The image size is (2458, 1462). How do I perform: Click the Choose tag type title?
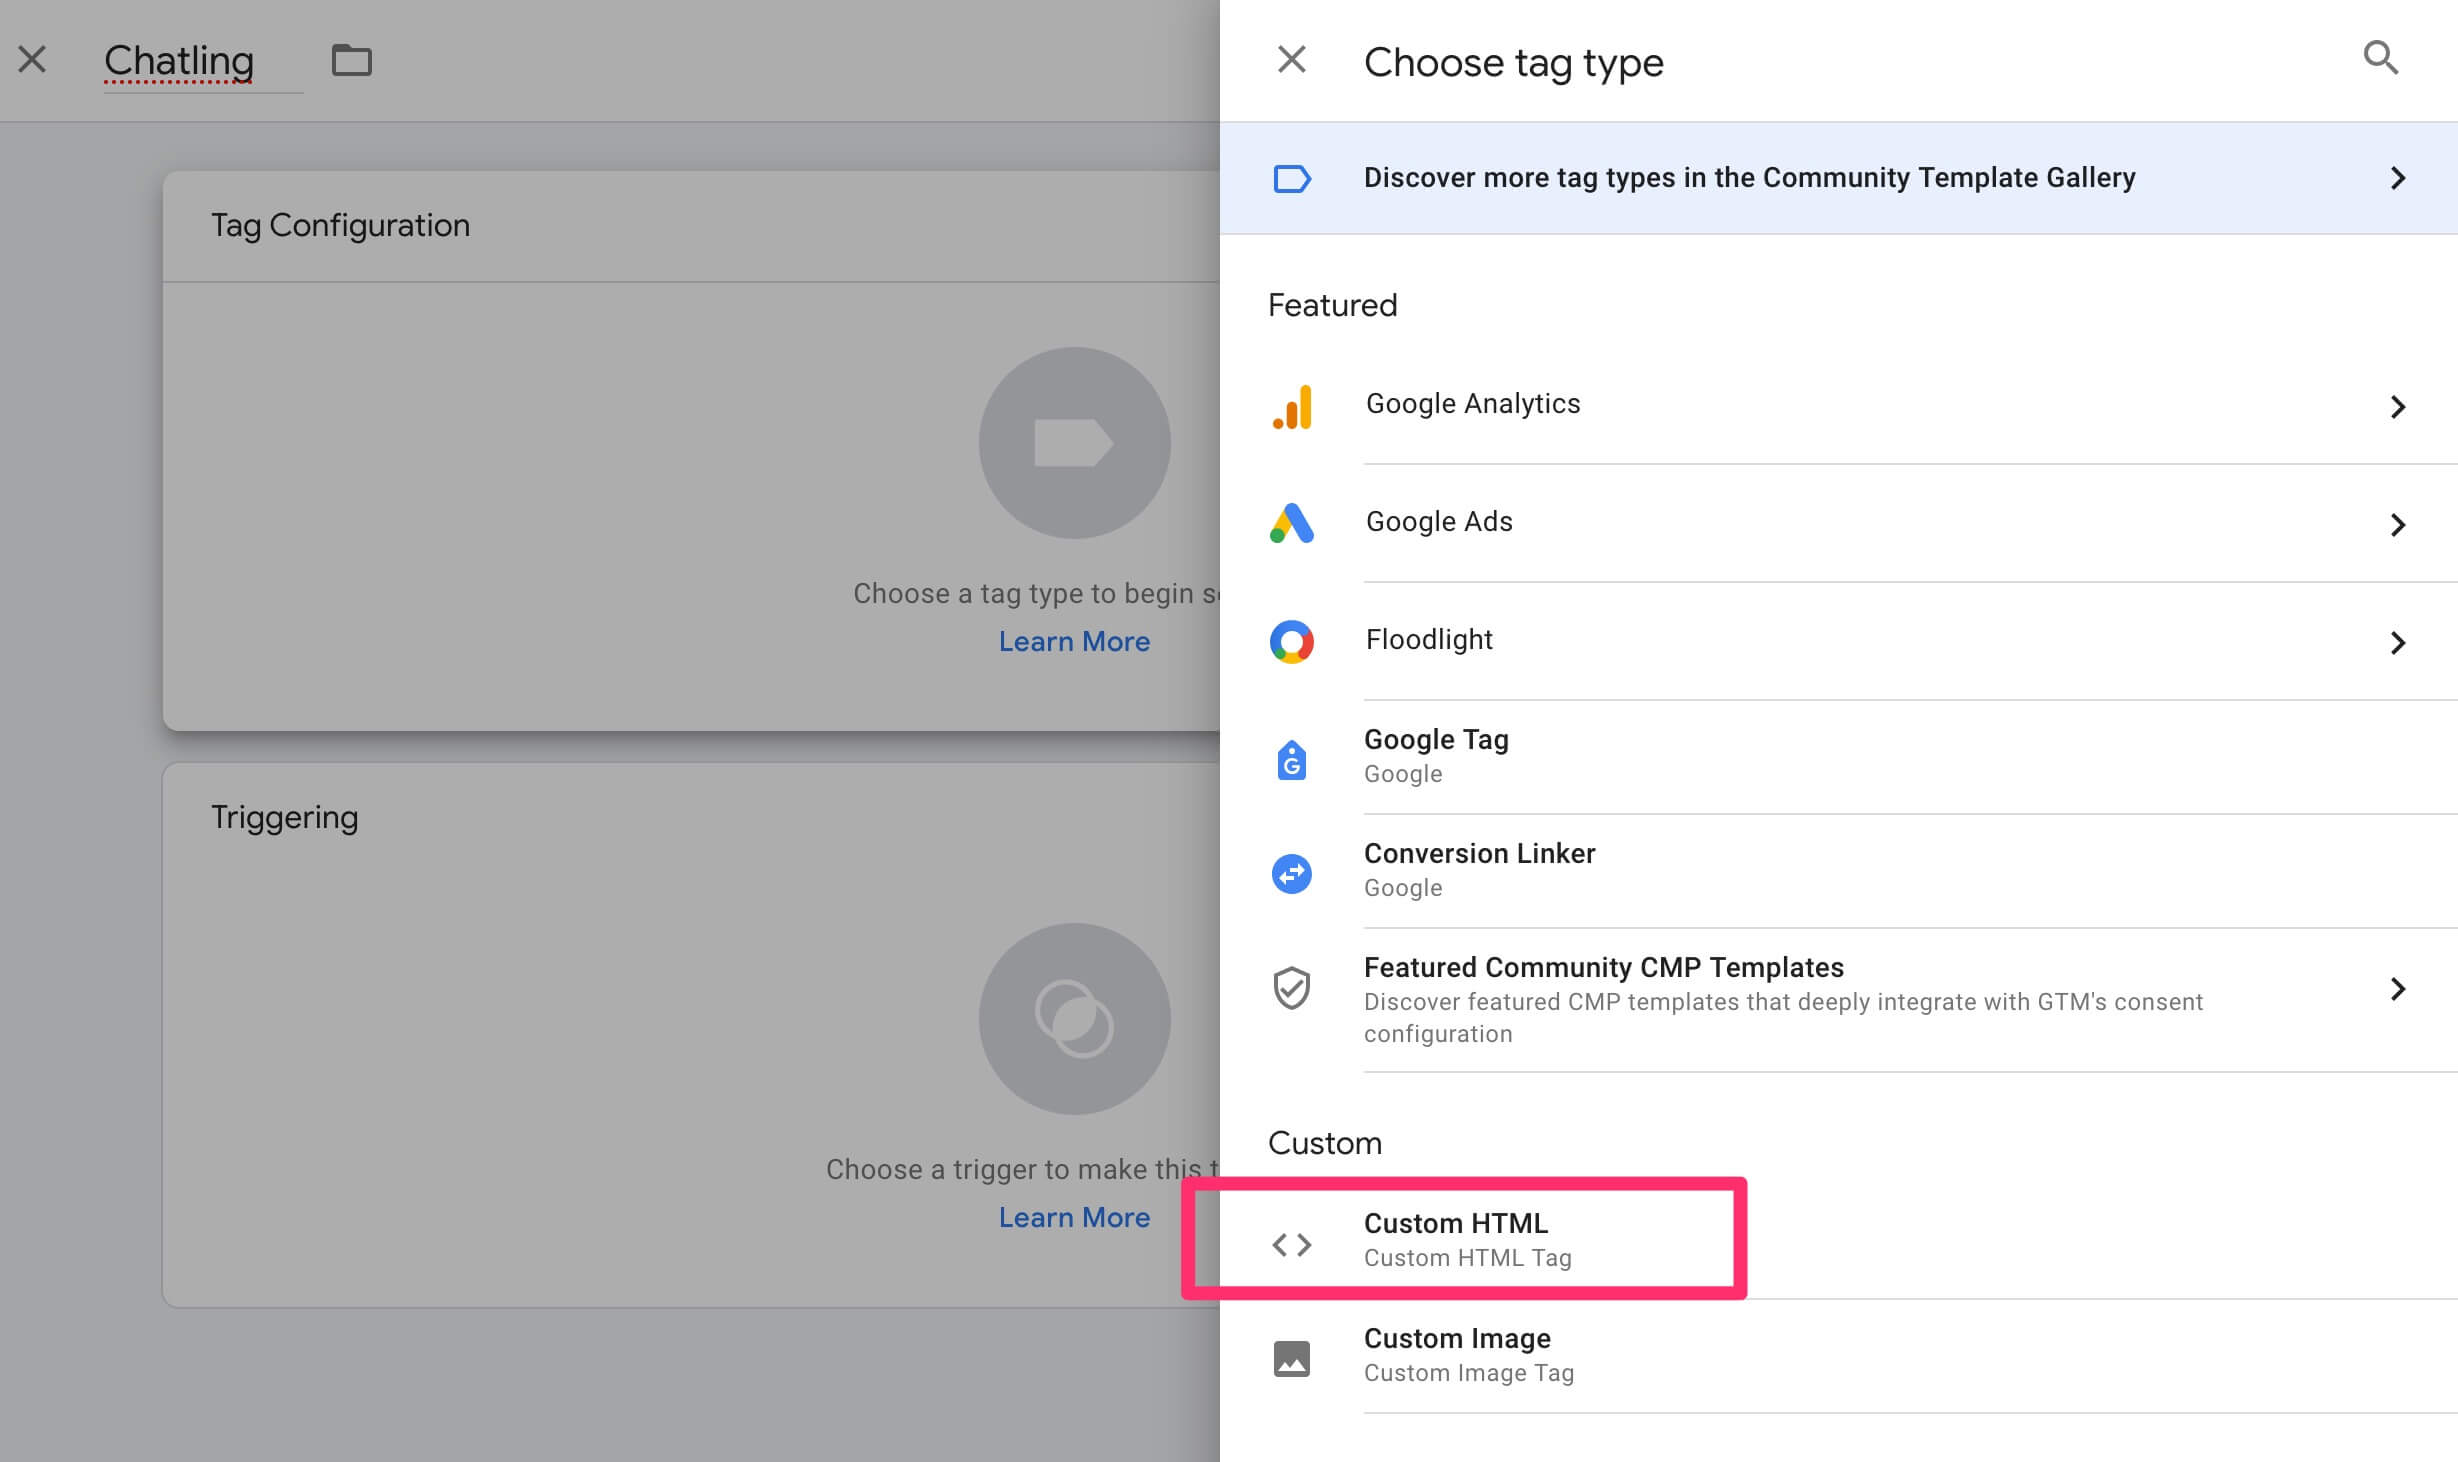coord(1513,63)
